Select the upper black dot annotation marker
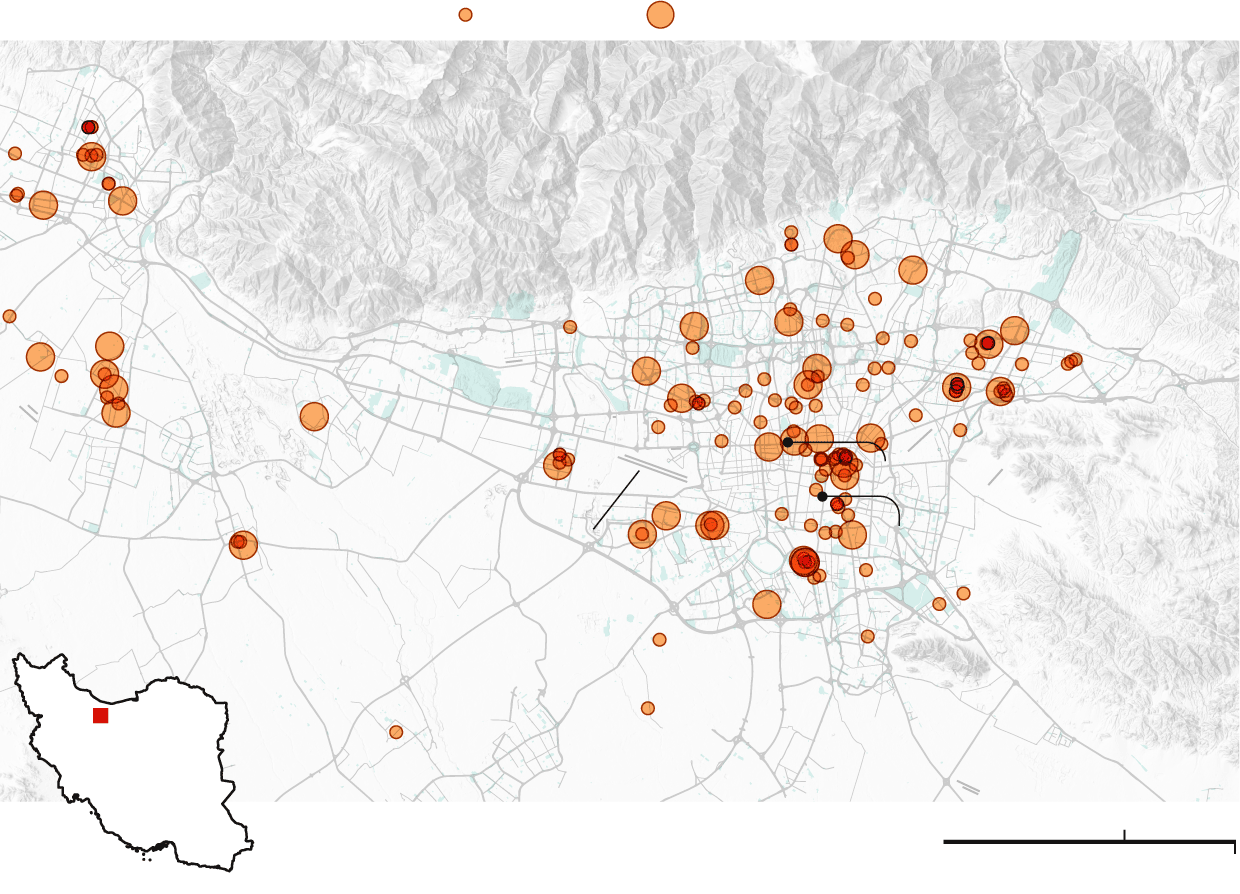This screenshot has width=1240, height=894. 788,442
